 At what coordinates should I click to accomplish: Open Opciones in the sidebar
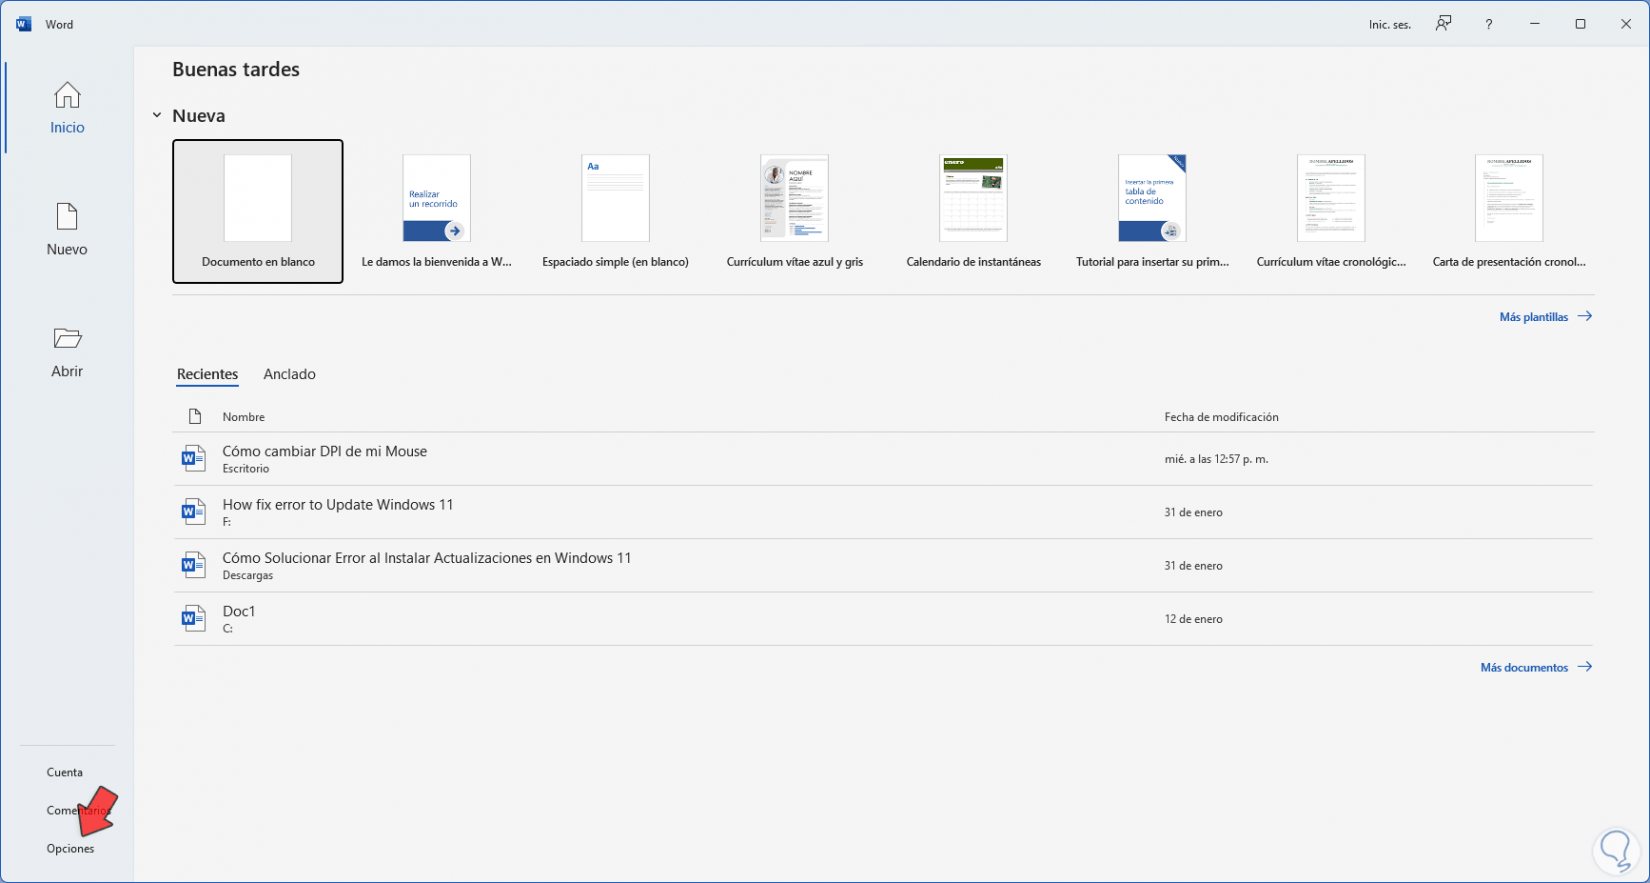[70, 848]
